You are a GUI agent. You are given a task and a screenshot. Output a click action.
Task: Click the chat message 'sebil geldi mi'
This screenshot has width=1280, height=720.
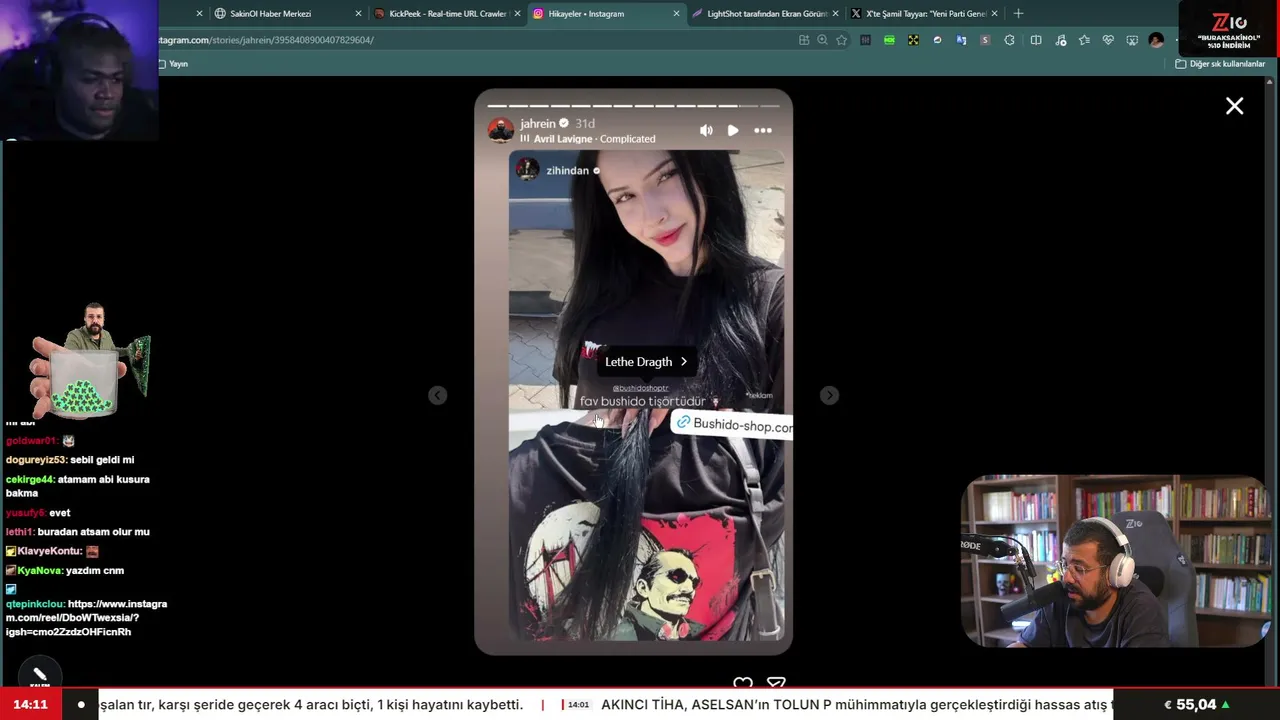point(102,460)
